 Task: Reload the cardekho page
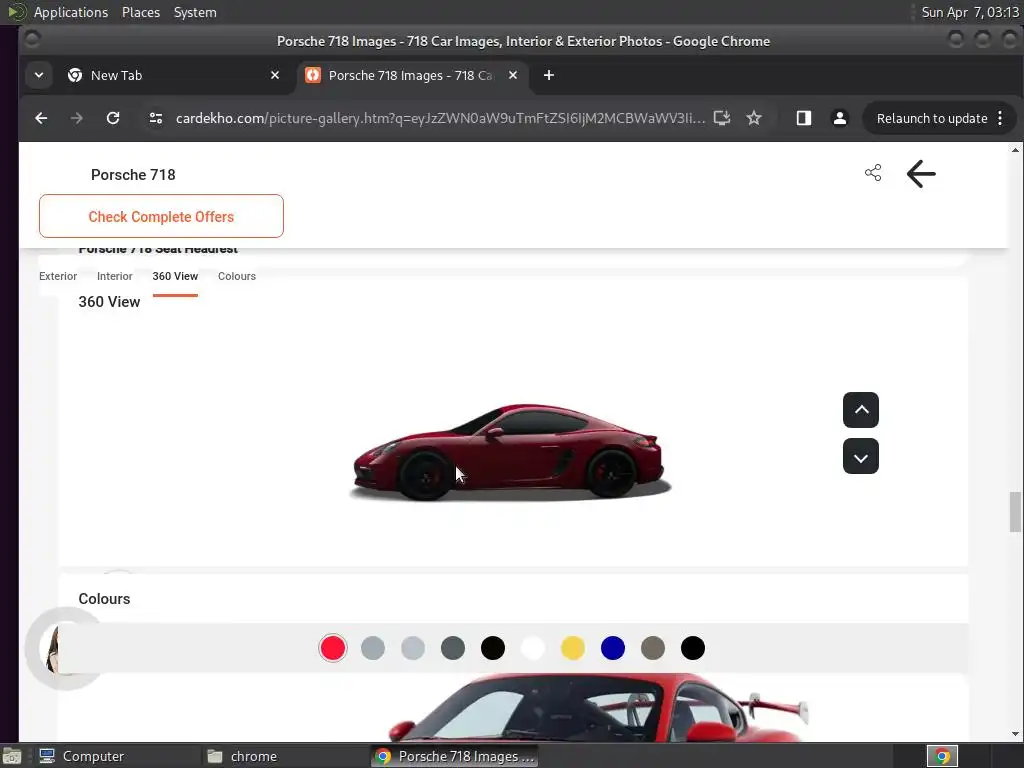[x=113, y=118]
